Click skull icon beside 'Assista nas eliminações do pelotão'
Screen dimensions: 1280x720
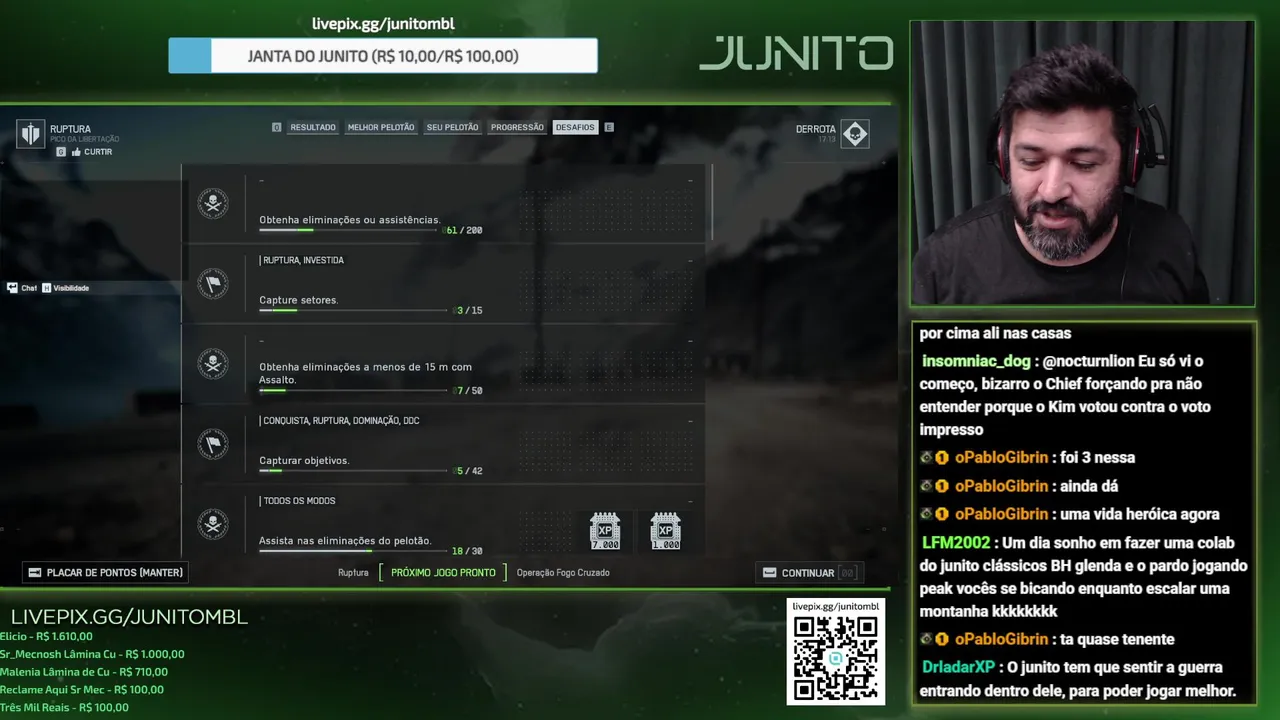coord(212,524)
